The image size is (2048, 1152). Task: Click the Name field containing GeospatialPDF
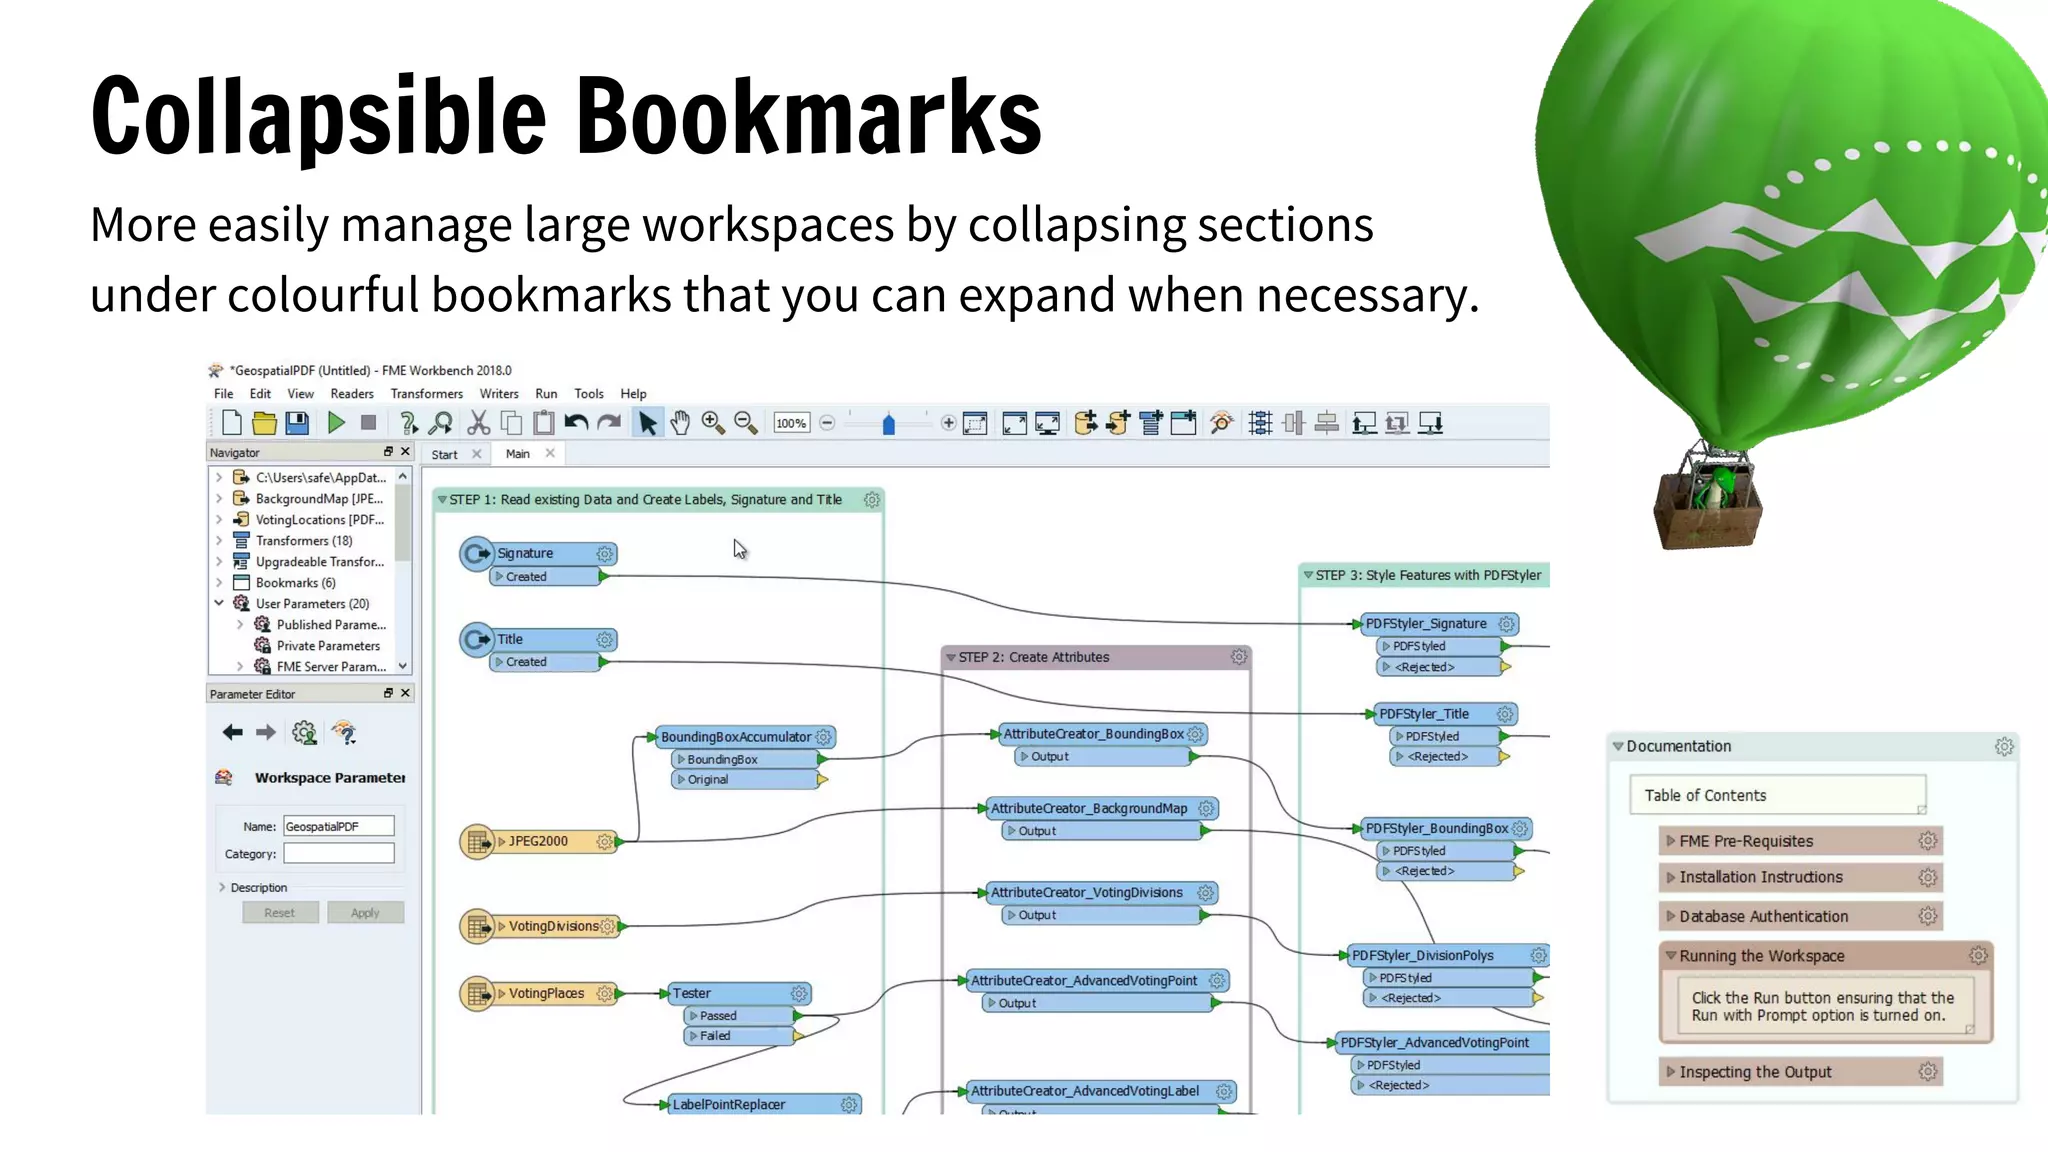tap(338, 826)
